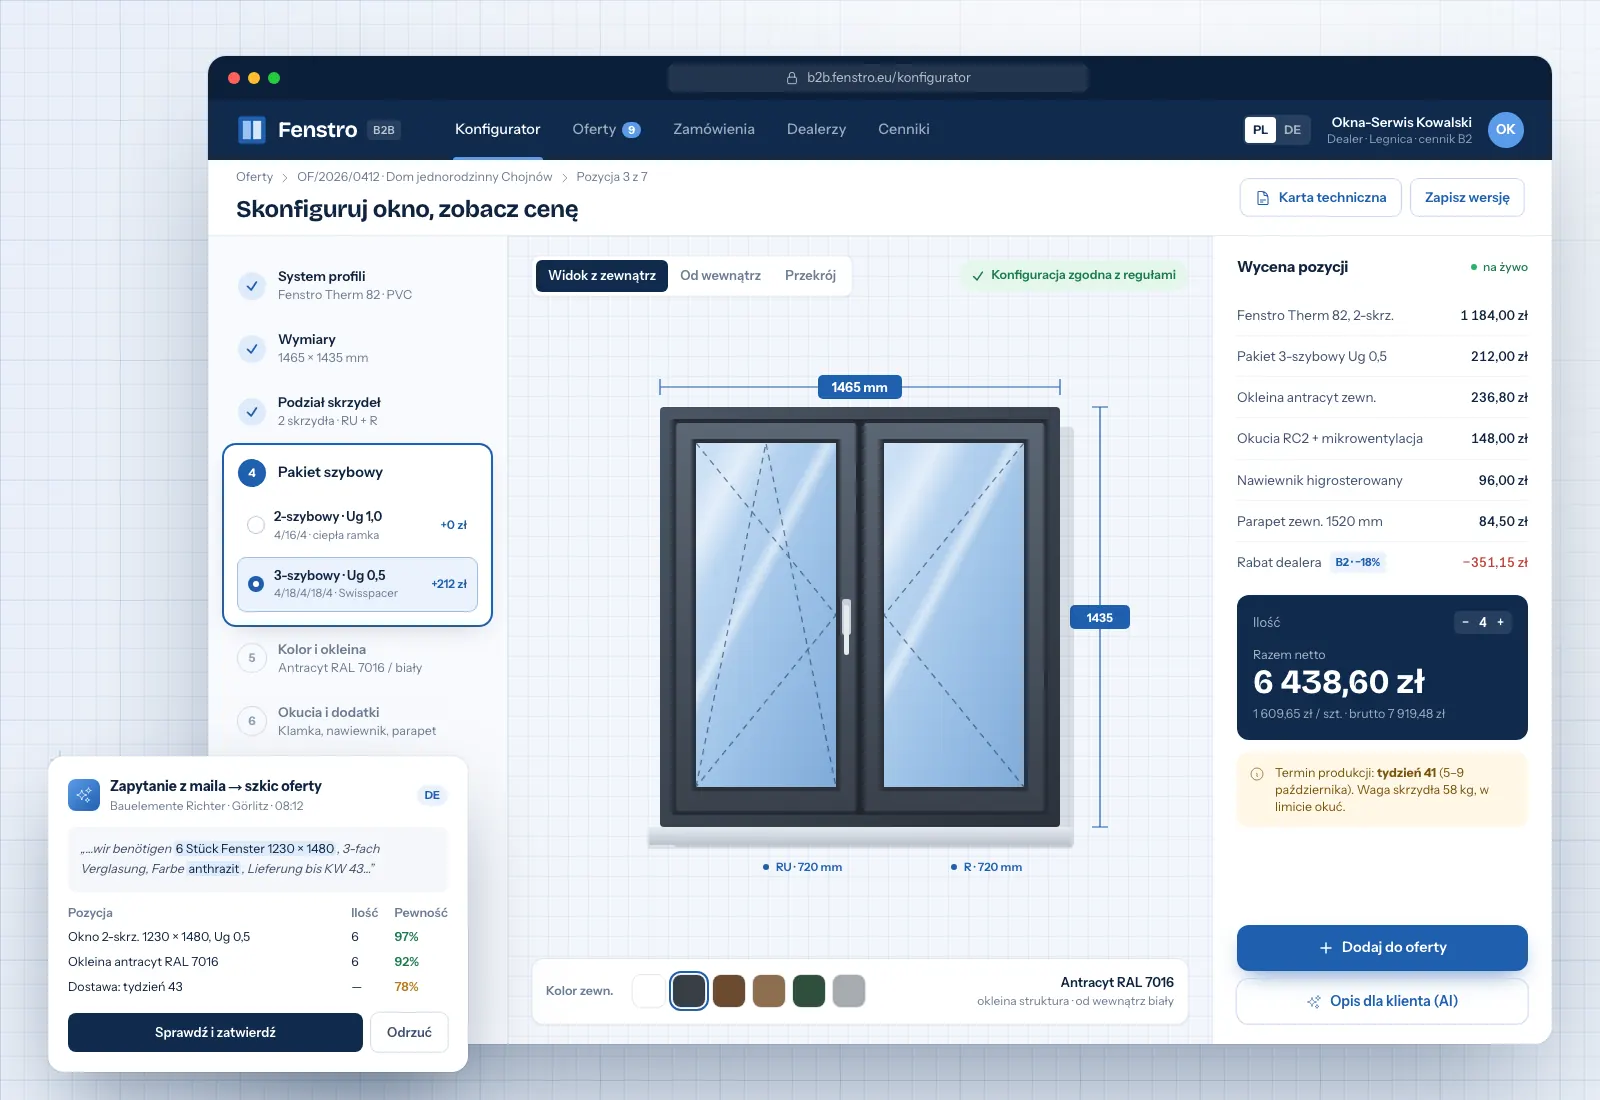Open the Zamówienia tab
This screenshot has height=1100, width=1600.
[714, 129]
